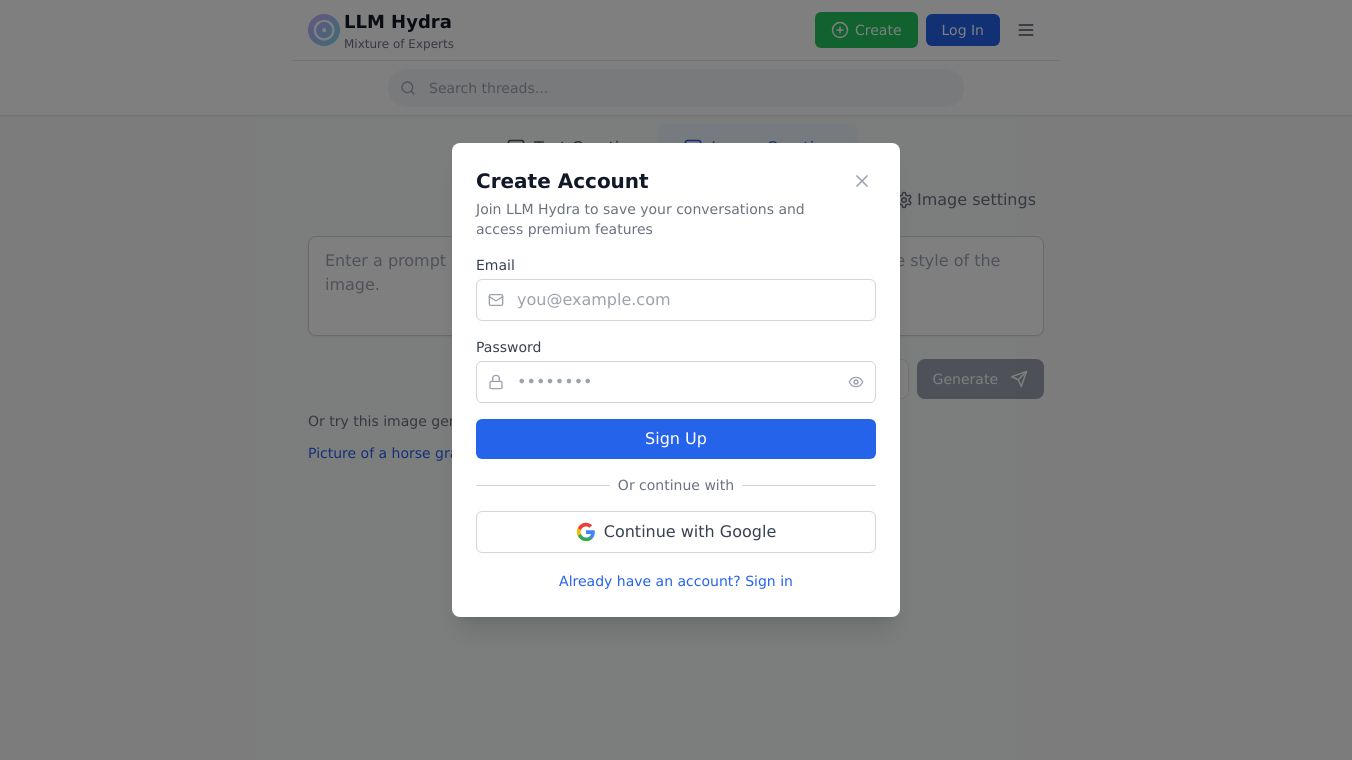Click the Email input field
Viewport: 1352px width, 760px height.
(690, 300)
